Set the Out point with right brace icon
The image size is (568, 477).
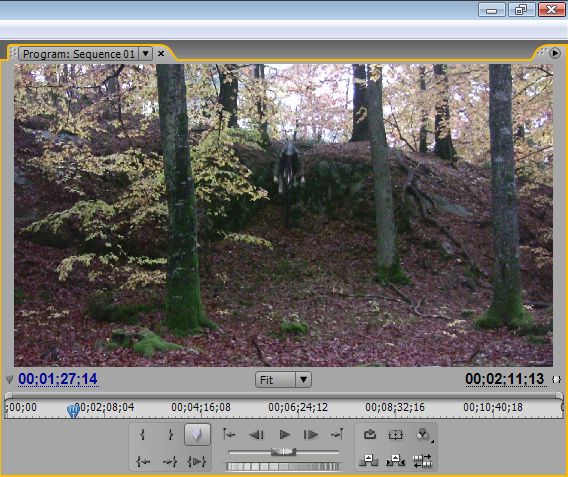coord(170,434)
